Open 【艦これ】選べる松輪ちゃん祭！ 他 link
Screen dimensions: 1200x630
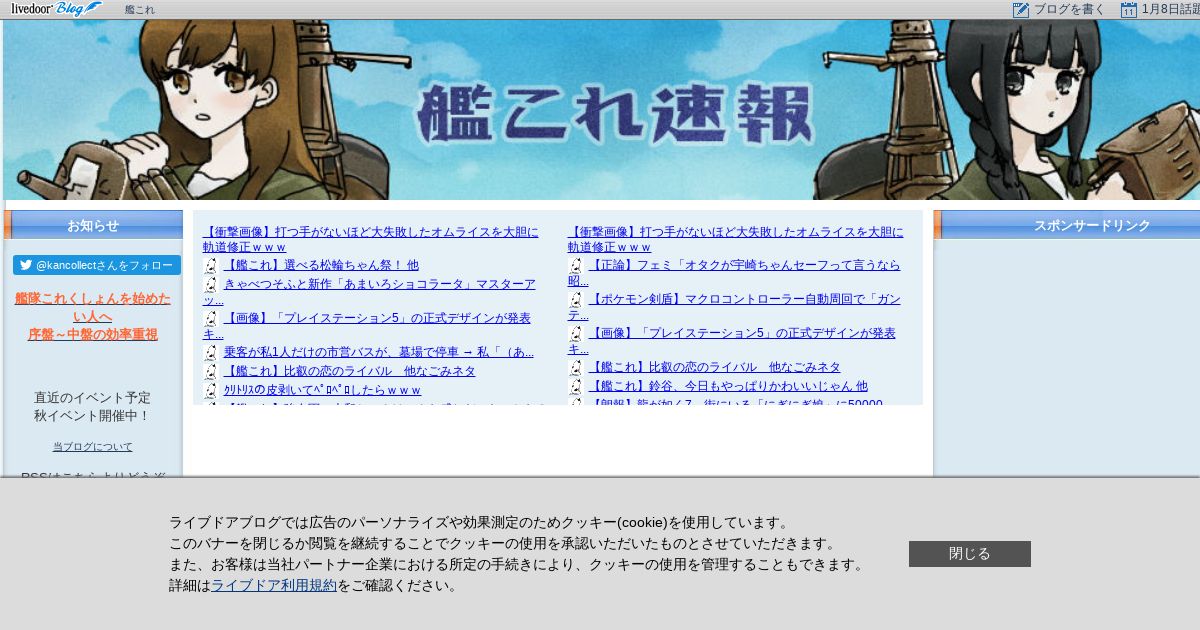(321, 265)
